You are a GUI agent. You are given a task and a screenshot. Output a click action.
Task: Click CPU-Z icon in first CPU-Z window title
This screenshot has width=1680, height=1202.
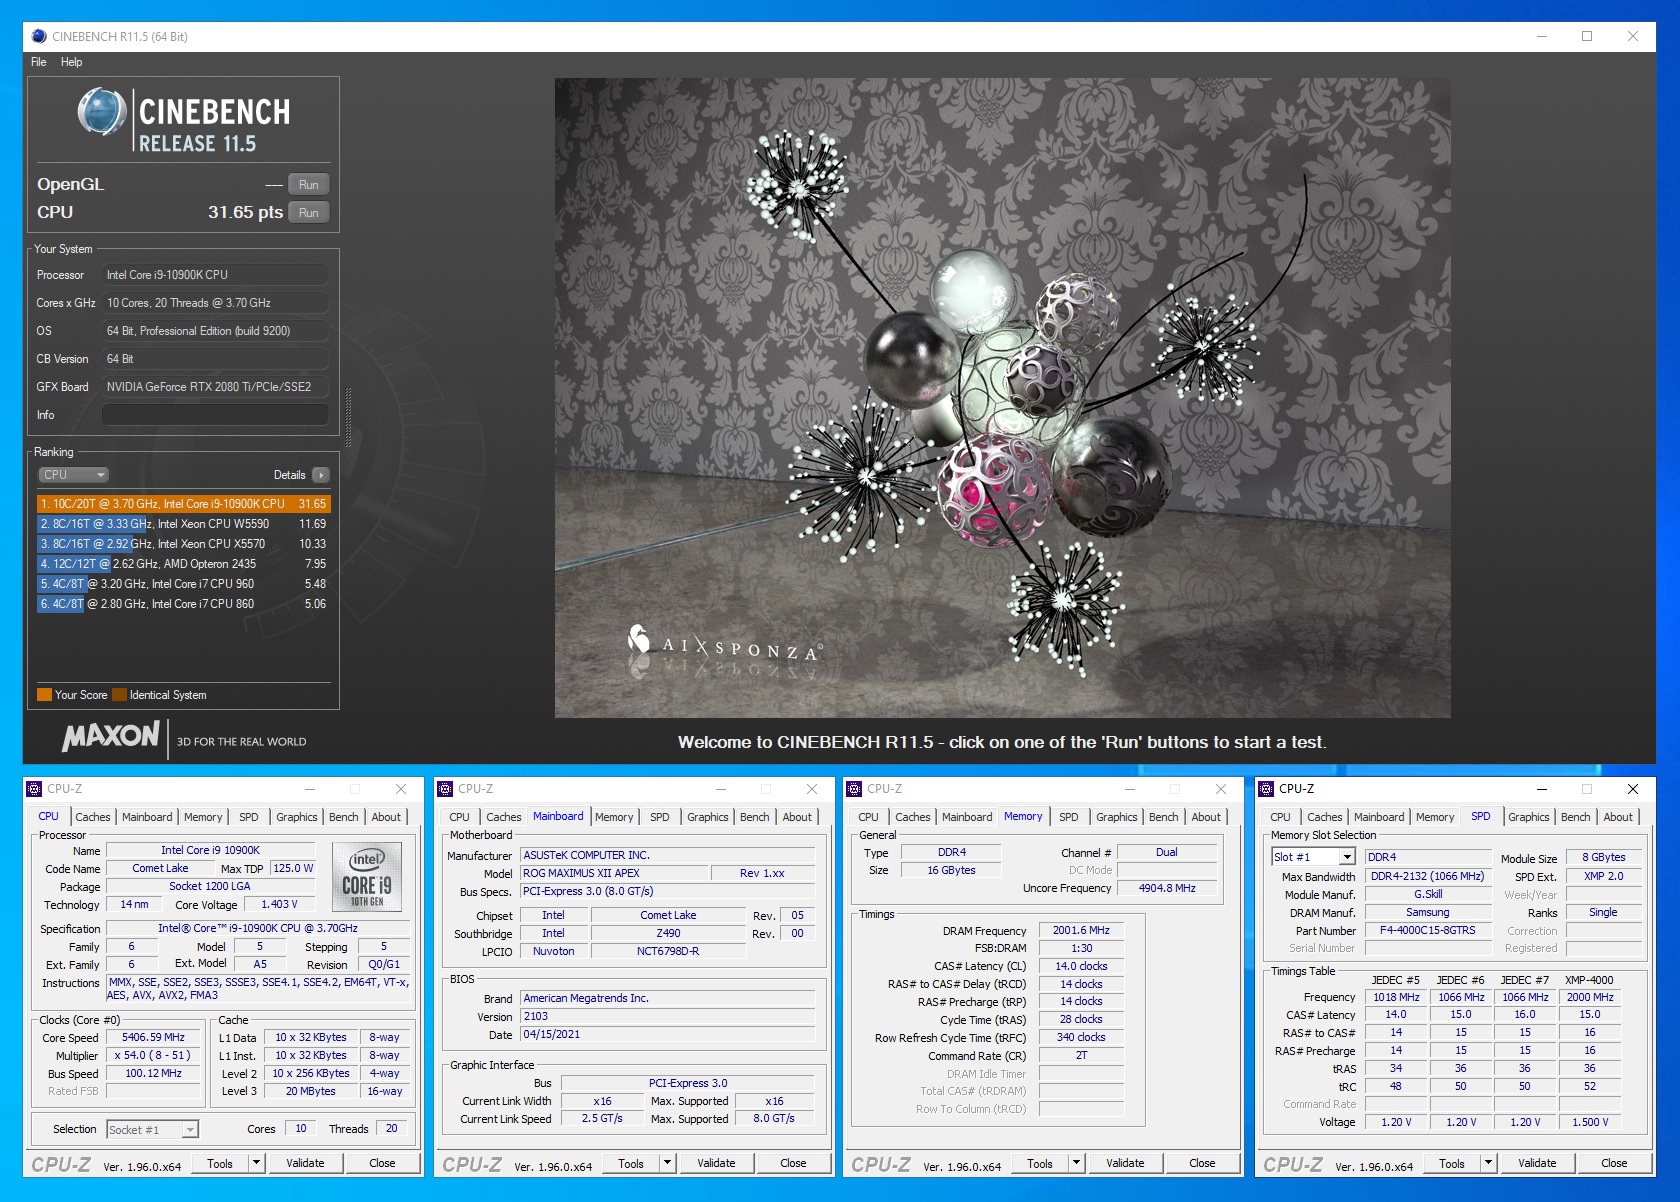point(35,789)
